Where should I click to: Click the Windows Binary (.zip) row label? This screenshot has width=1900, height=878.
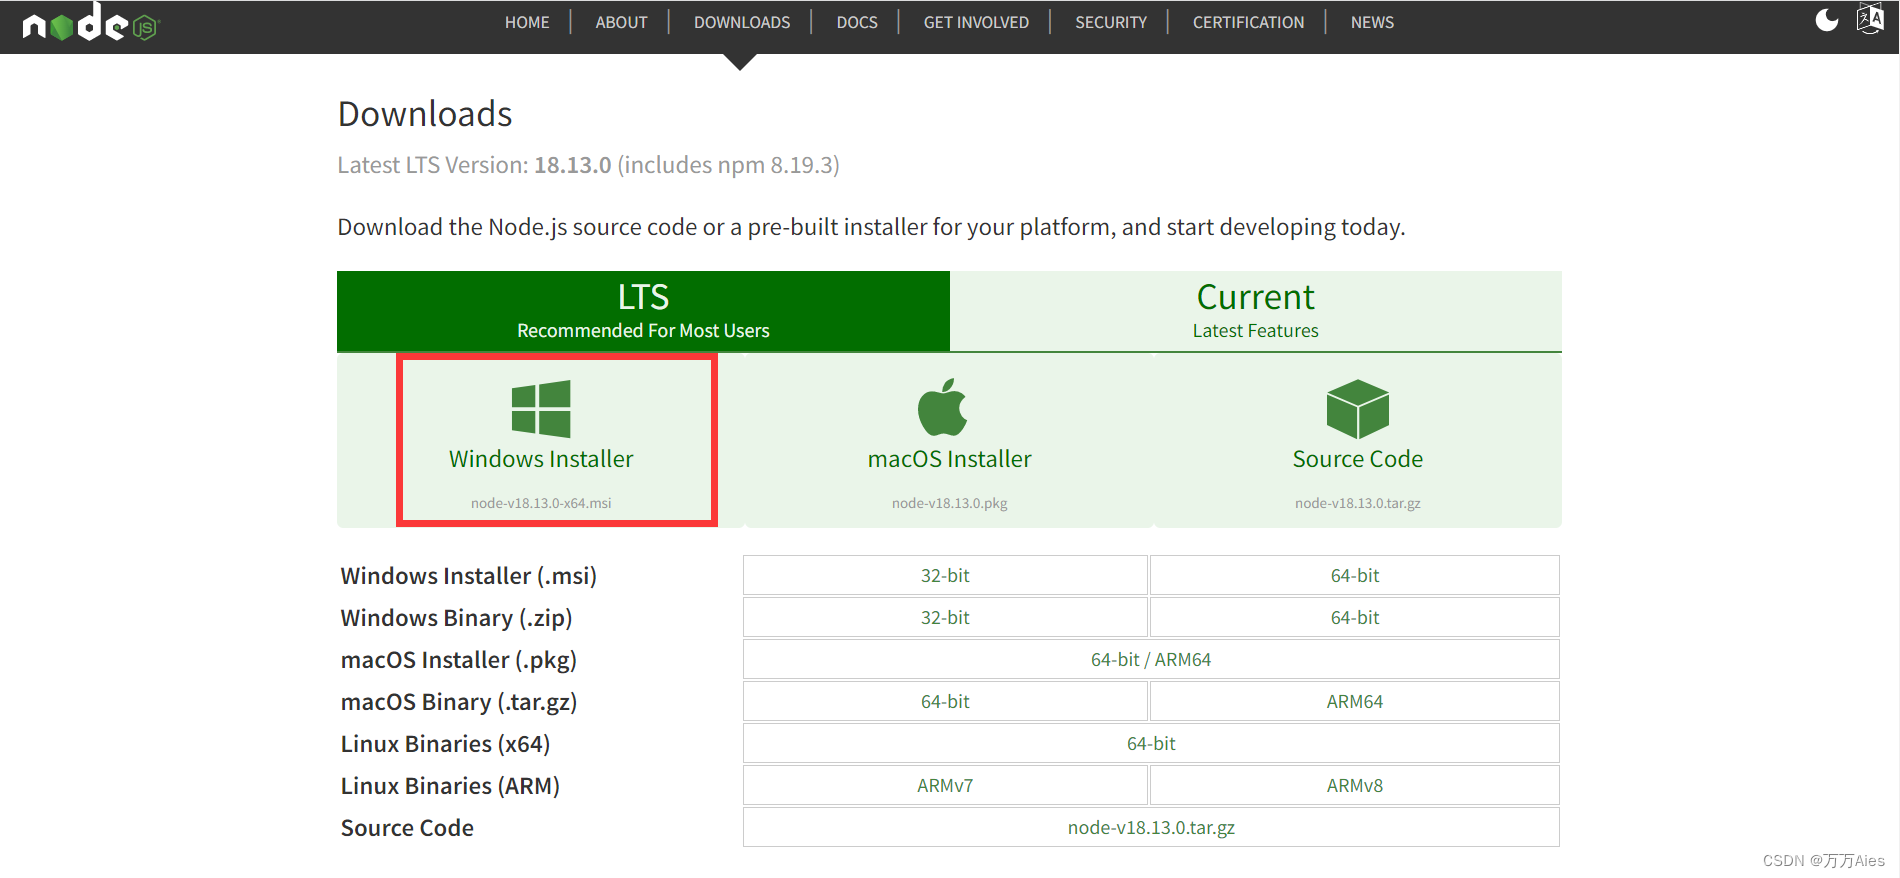tap(456, 618)
